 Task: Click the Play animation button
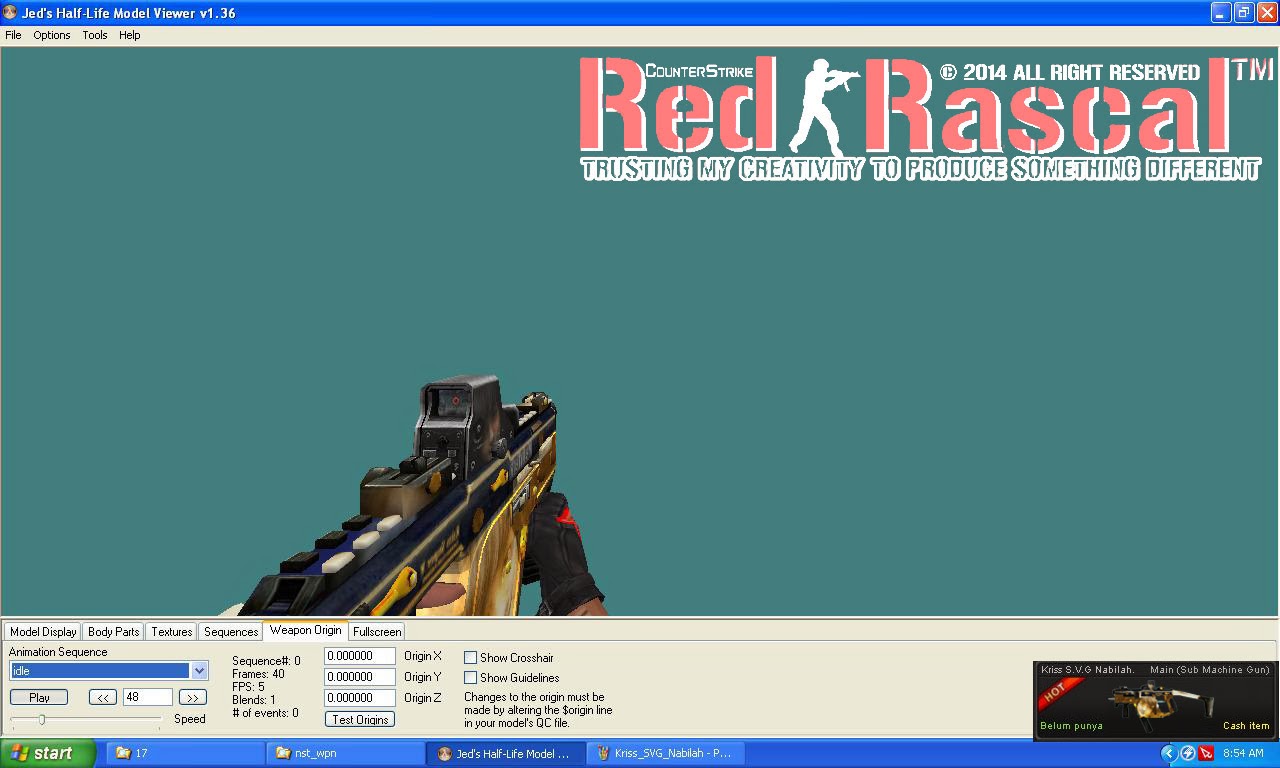point(40,697)
